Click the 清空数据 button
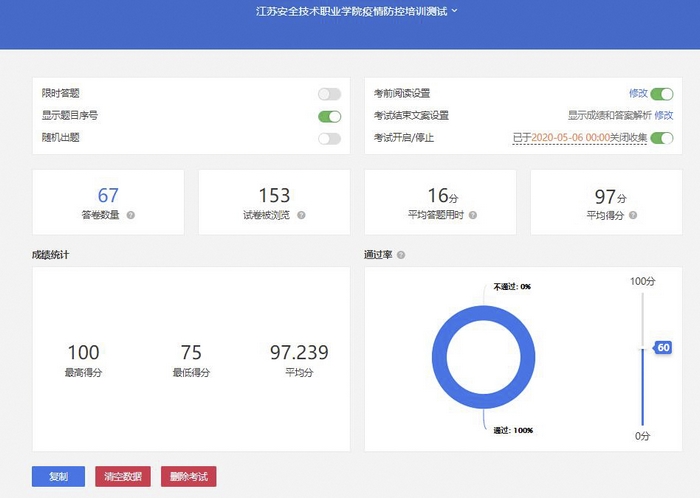 pos(123,477)
